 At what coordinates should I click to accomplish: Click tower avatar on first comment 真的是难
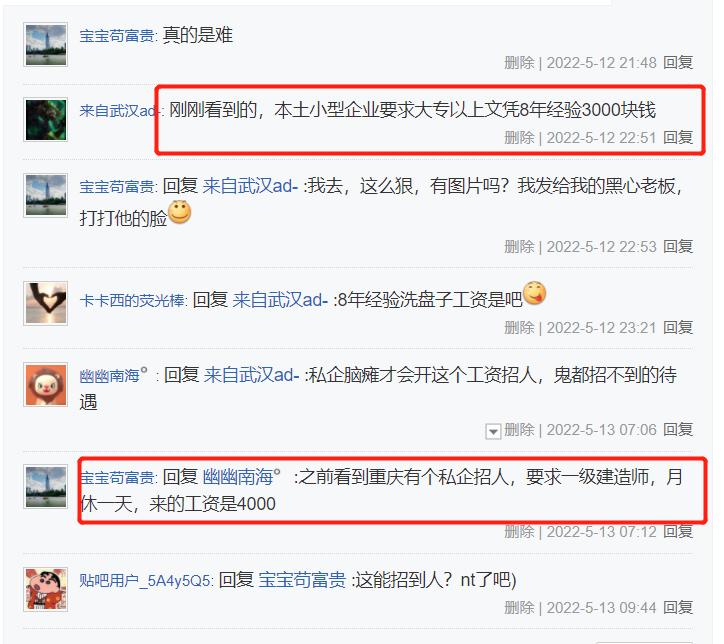[x=46, y=44]
